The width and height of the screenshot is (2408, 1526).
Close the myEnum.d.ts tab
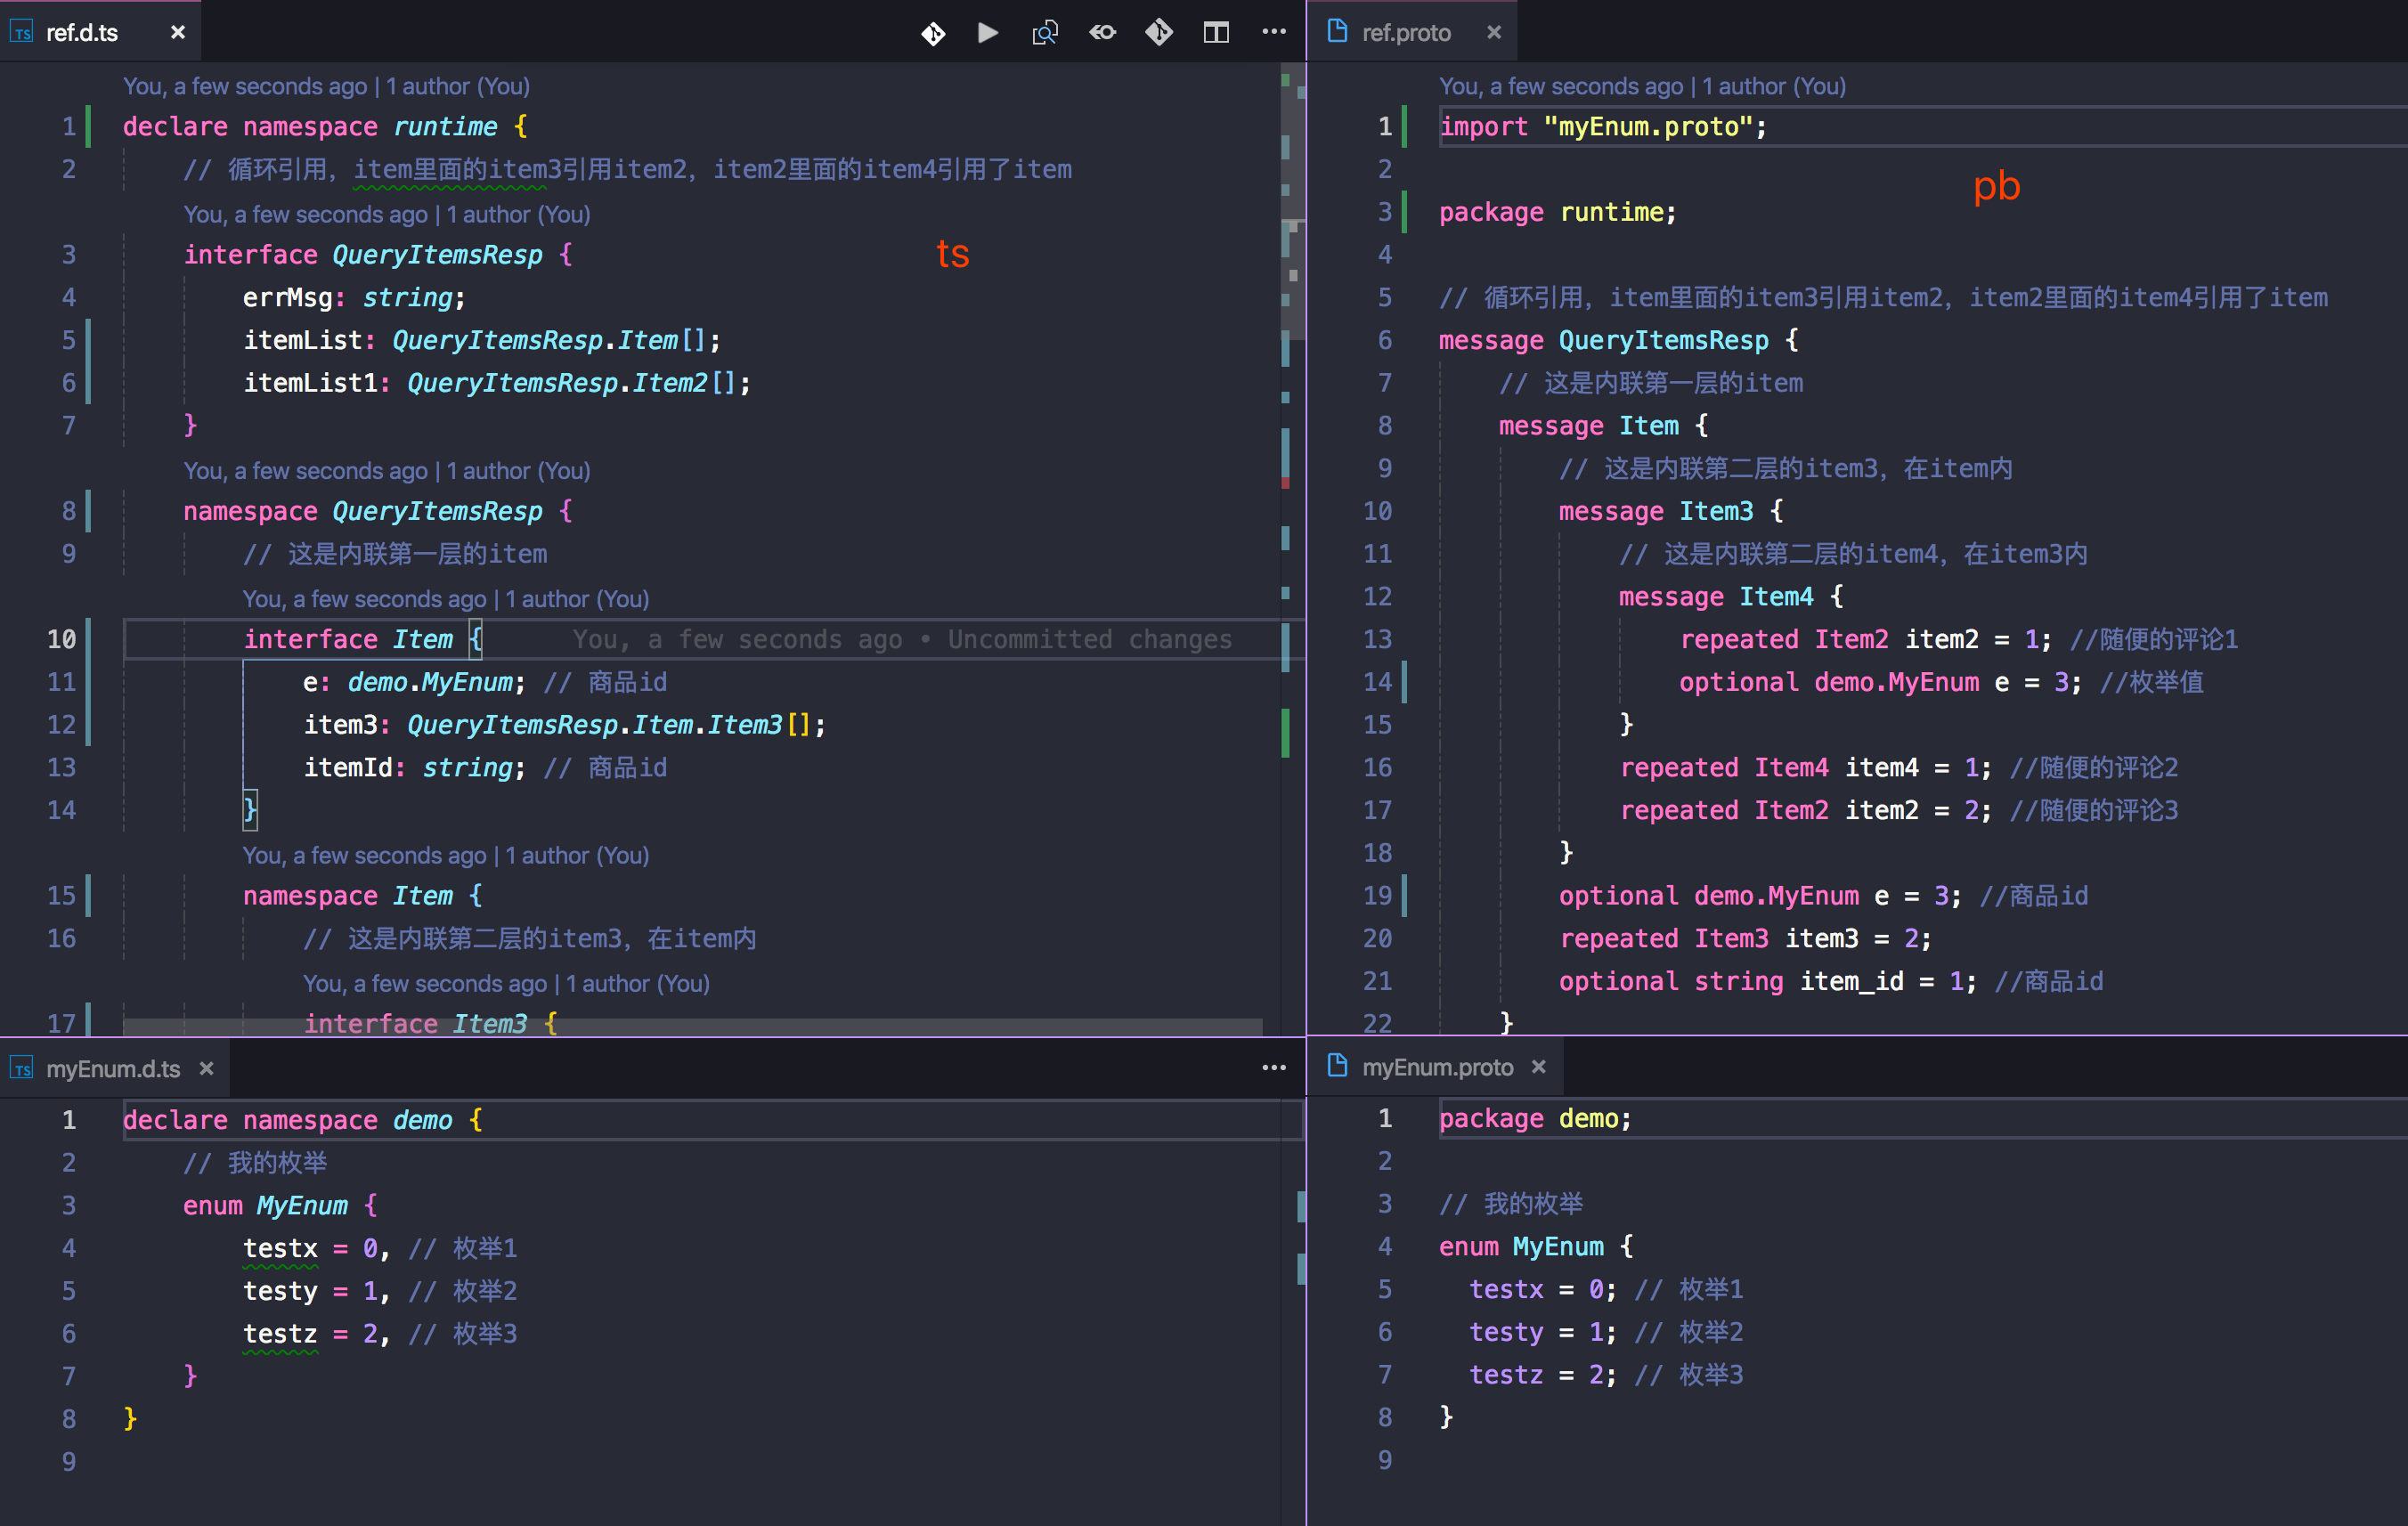[x=207, y=1068]
